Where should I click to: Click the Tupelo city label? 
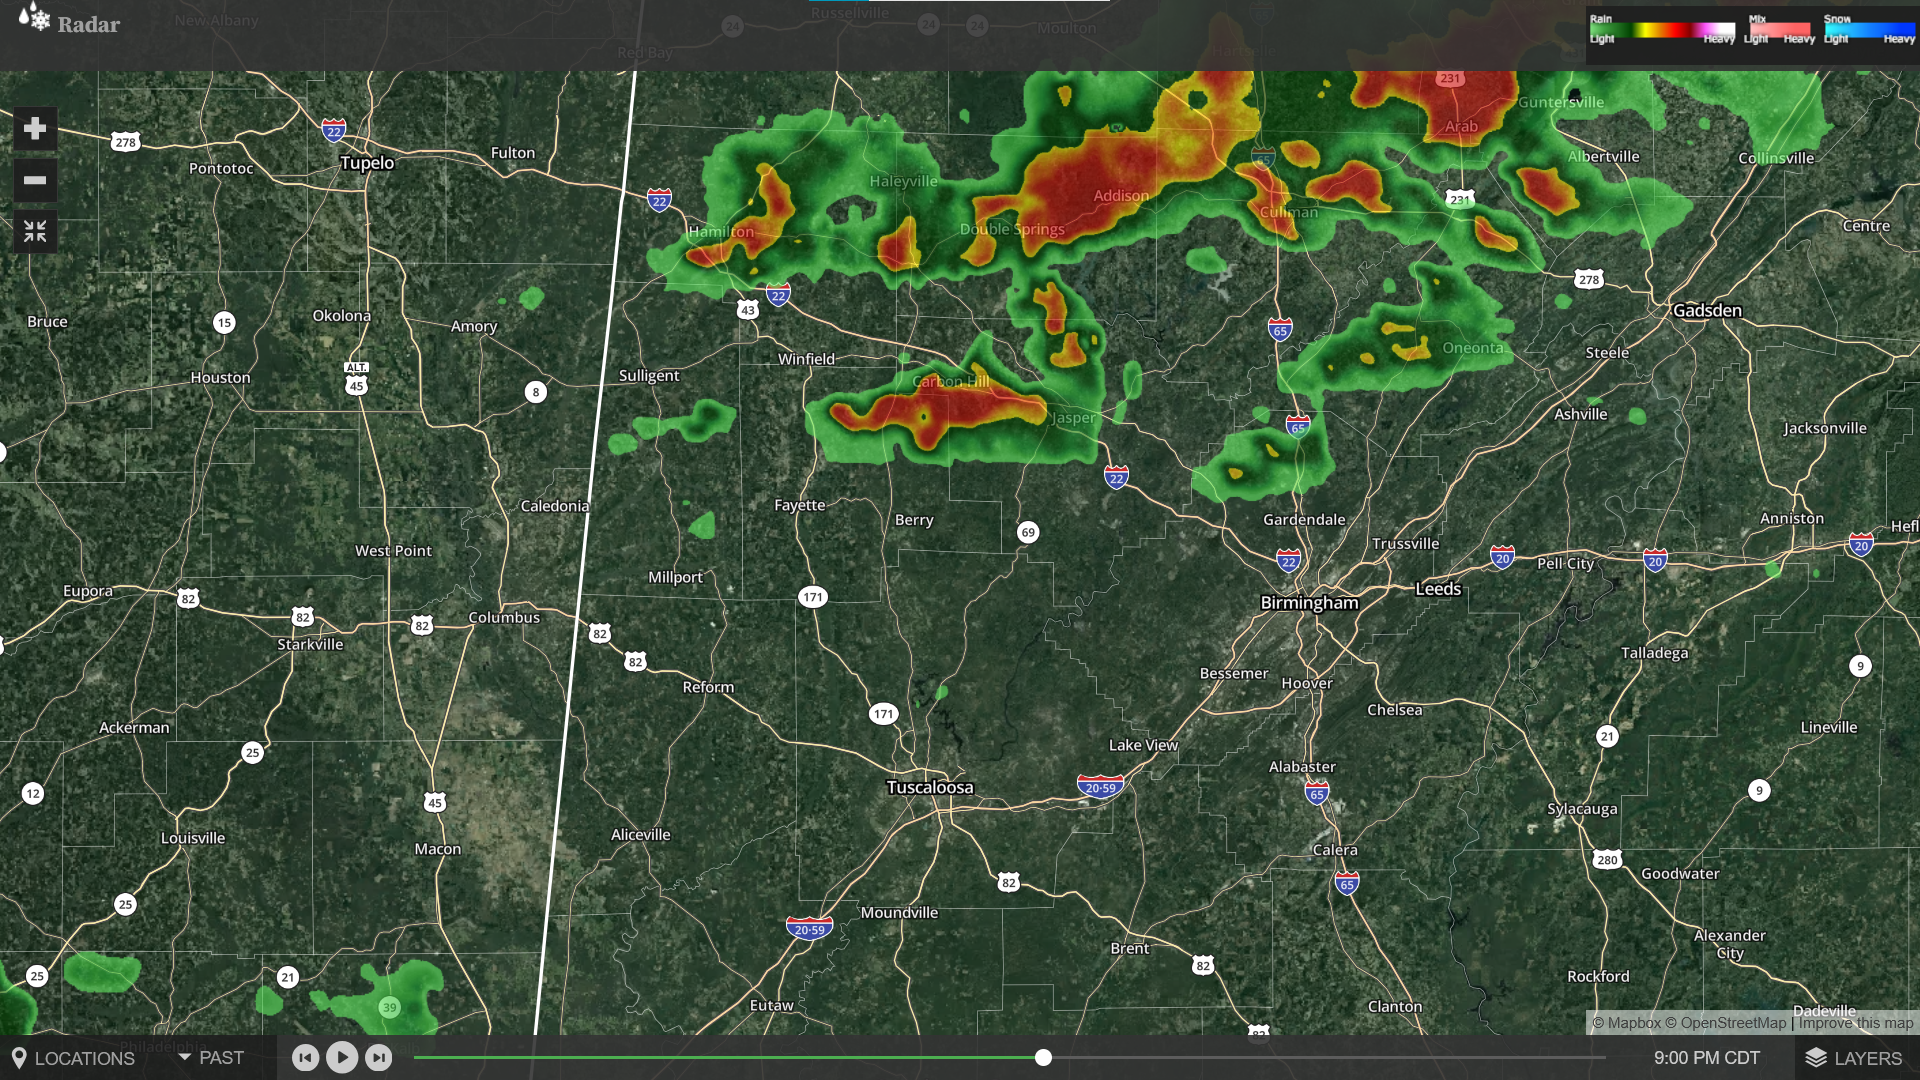[x=367, y=163]
